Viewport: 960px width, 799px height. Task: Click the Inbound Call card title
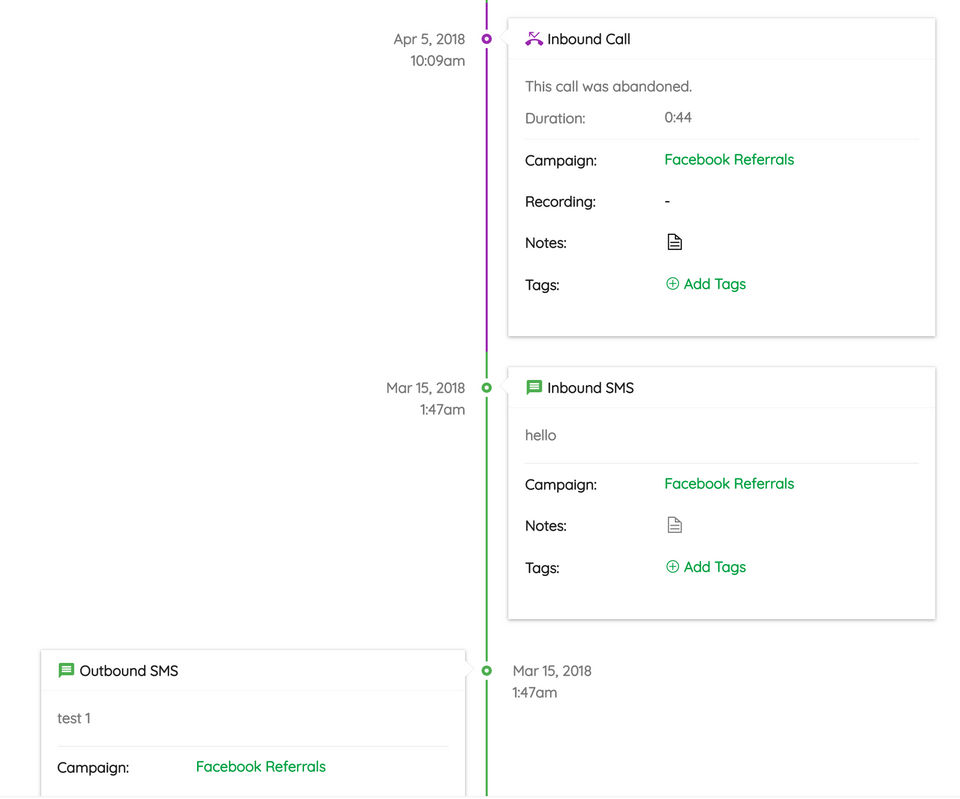[x=589, y=39]
